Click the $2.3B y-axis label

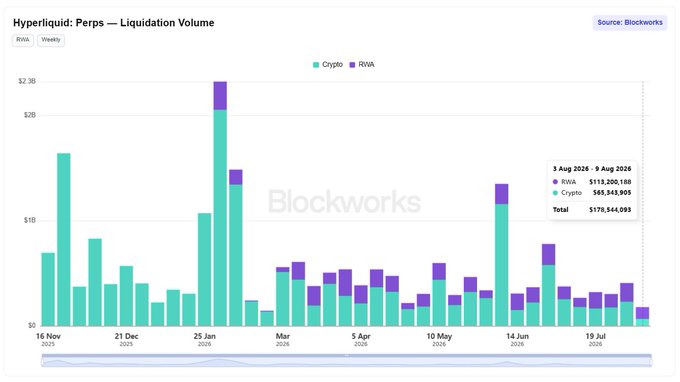tap(27, 81)
